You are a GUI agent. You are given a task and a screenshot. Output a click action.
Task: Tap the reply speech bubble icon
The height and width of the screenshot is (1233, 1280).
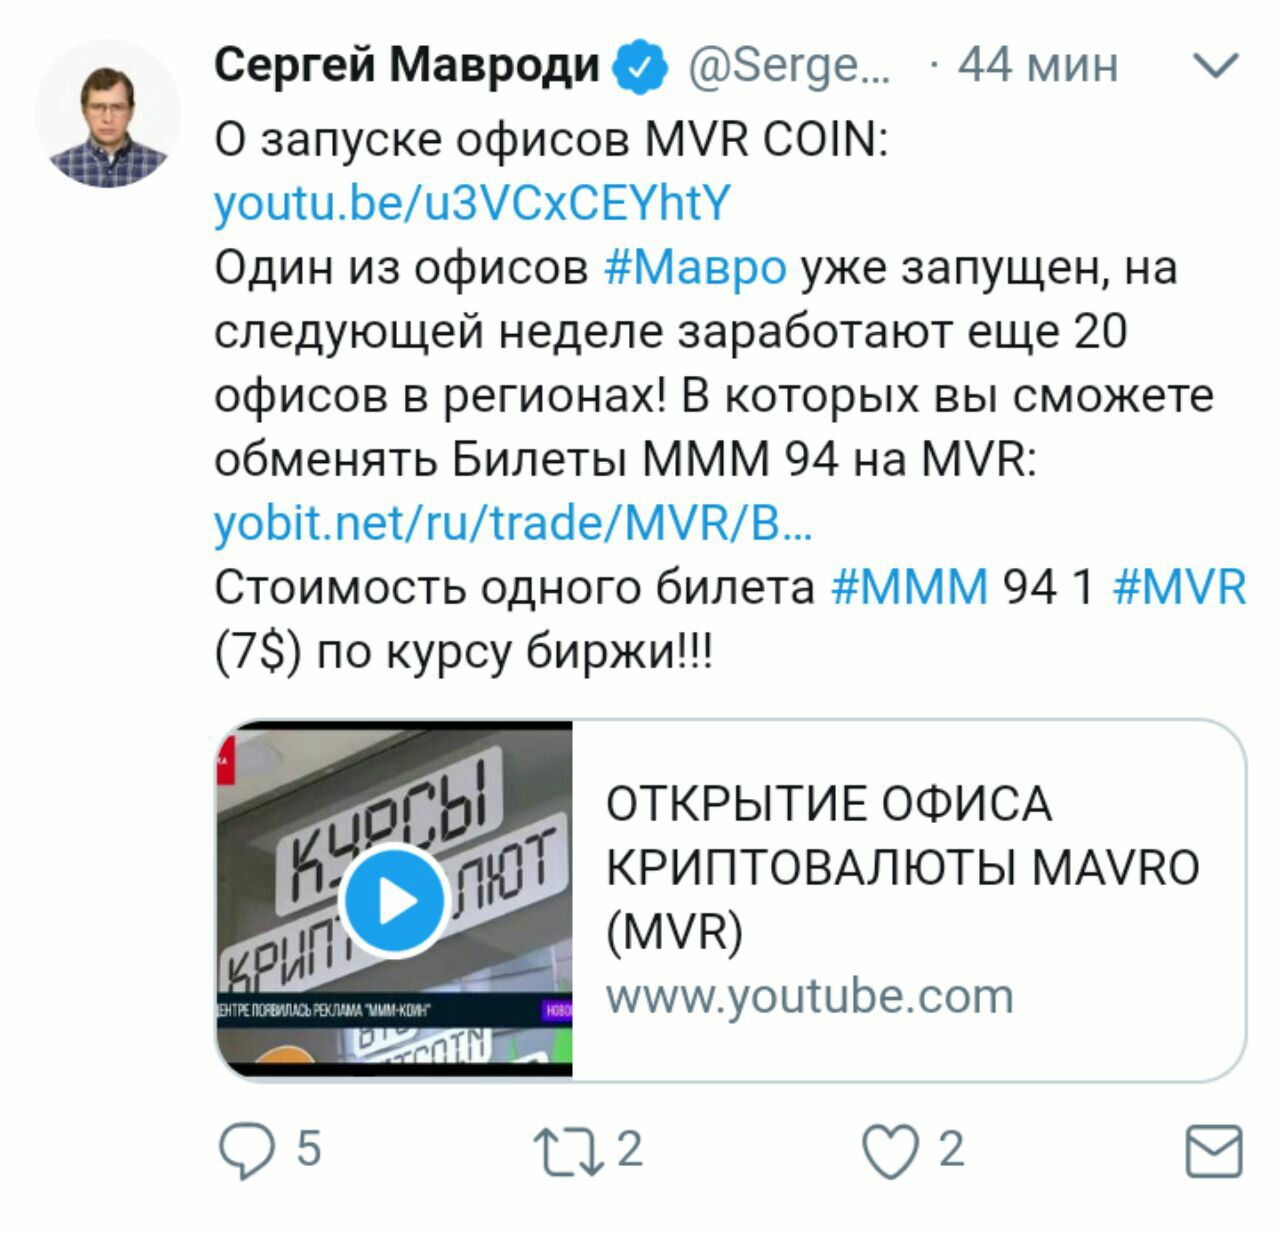[x=246, y=1151]
